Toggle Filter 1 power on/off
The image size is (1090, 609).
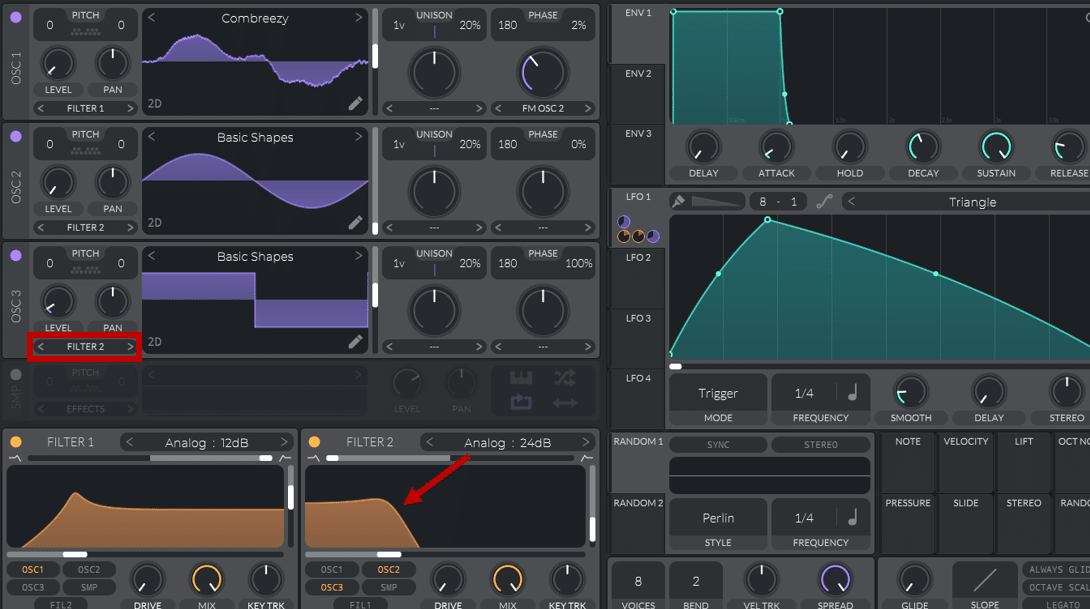coord(15,442)
